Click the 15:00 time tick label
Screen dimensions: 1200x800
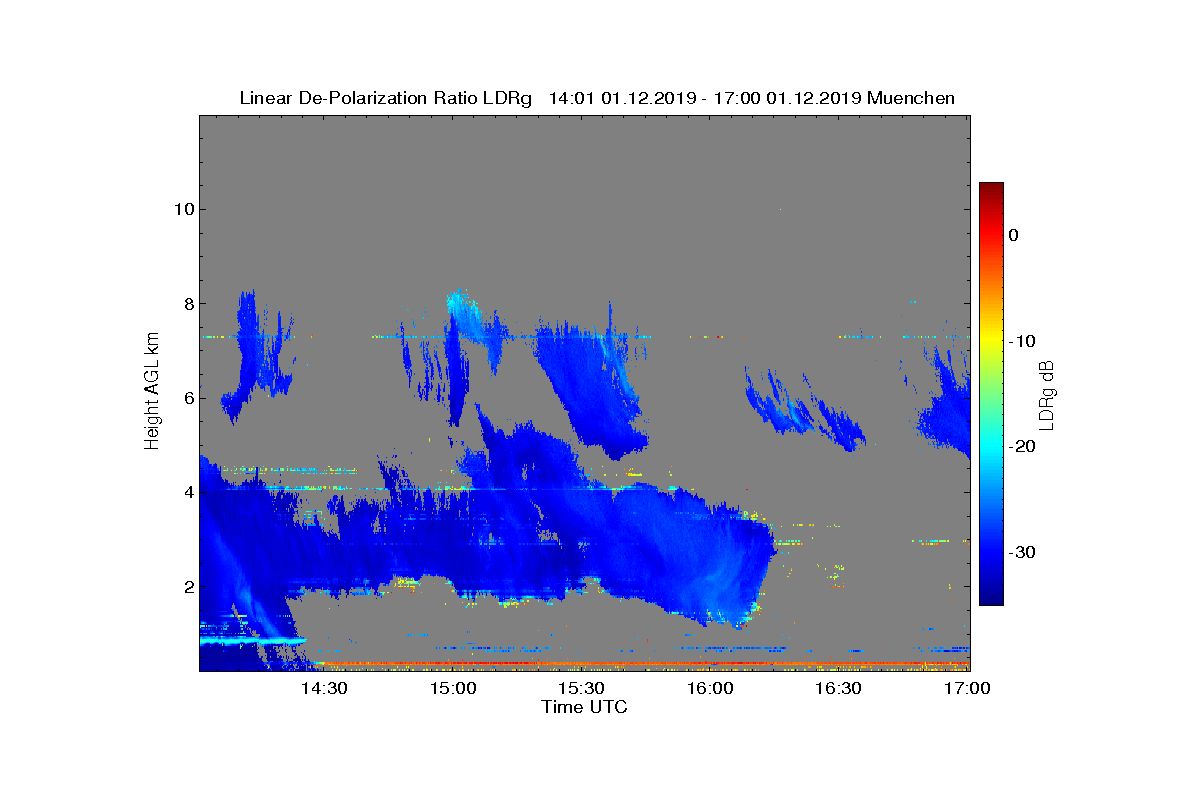click(453, 688)
